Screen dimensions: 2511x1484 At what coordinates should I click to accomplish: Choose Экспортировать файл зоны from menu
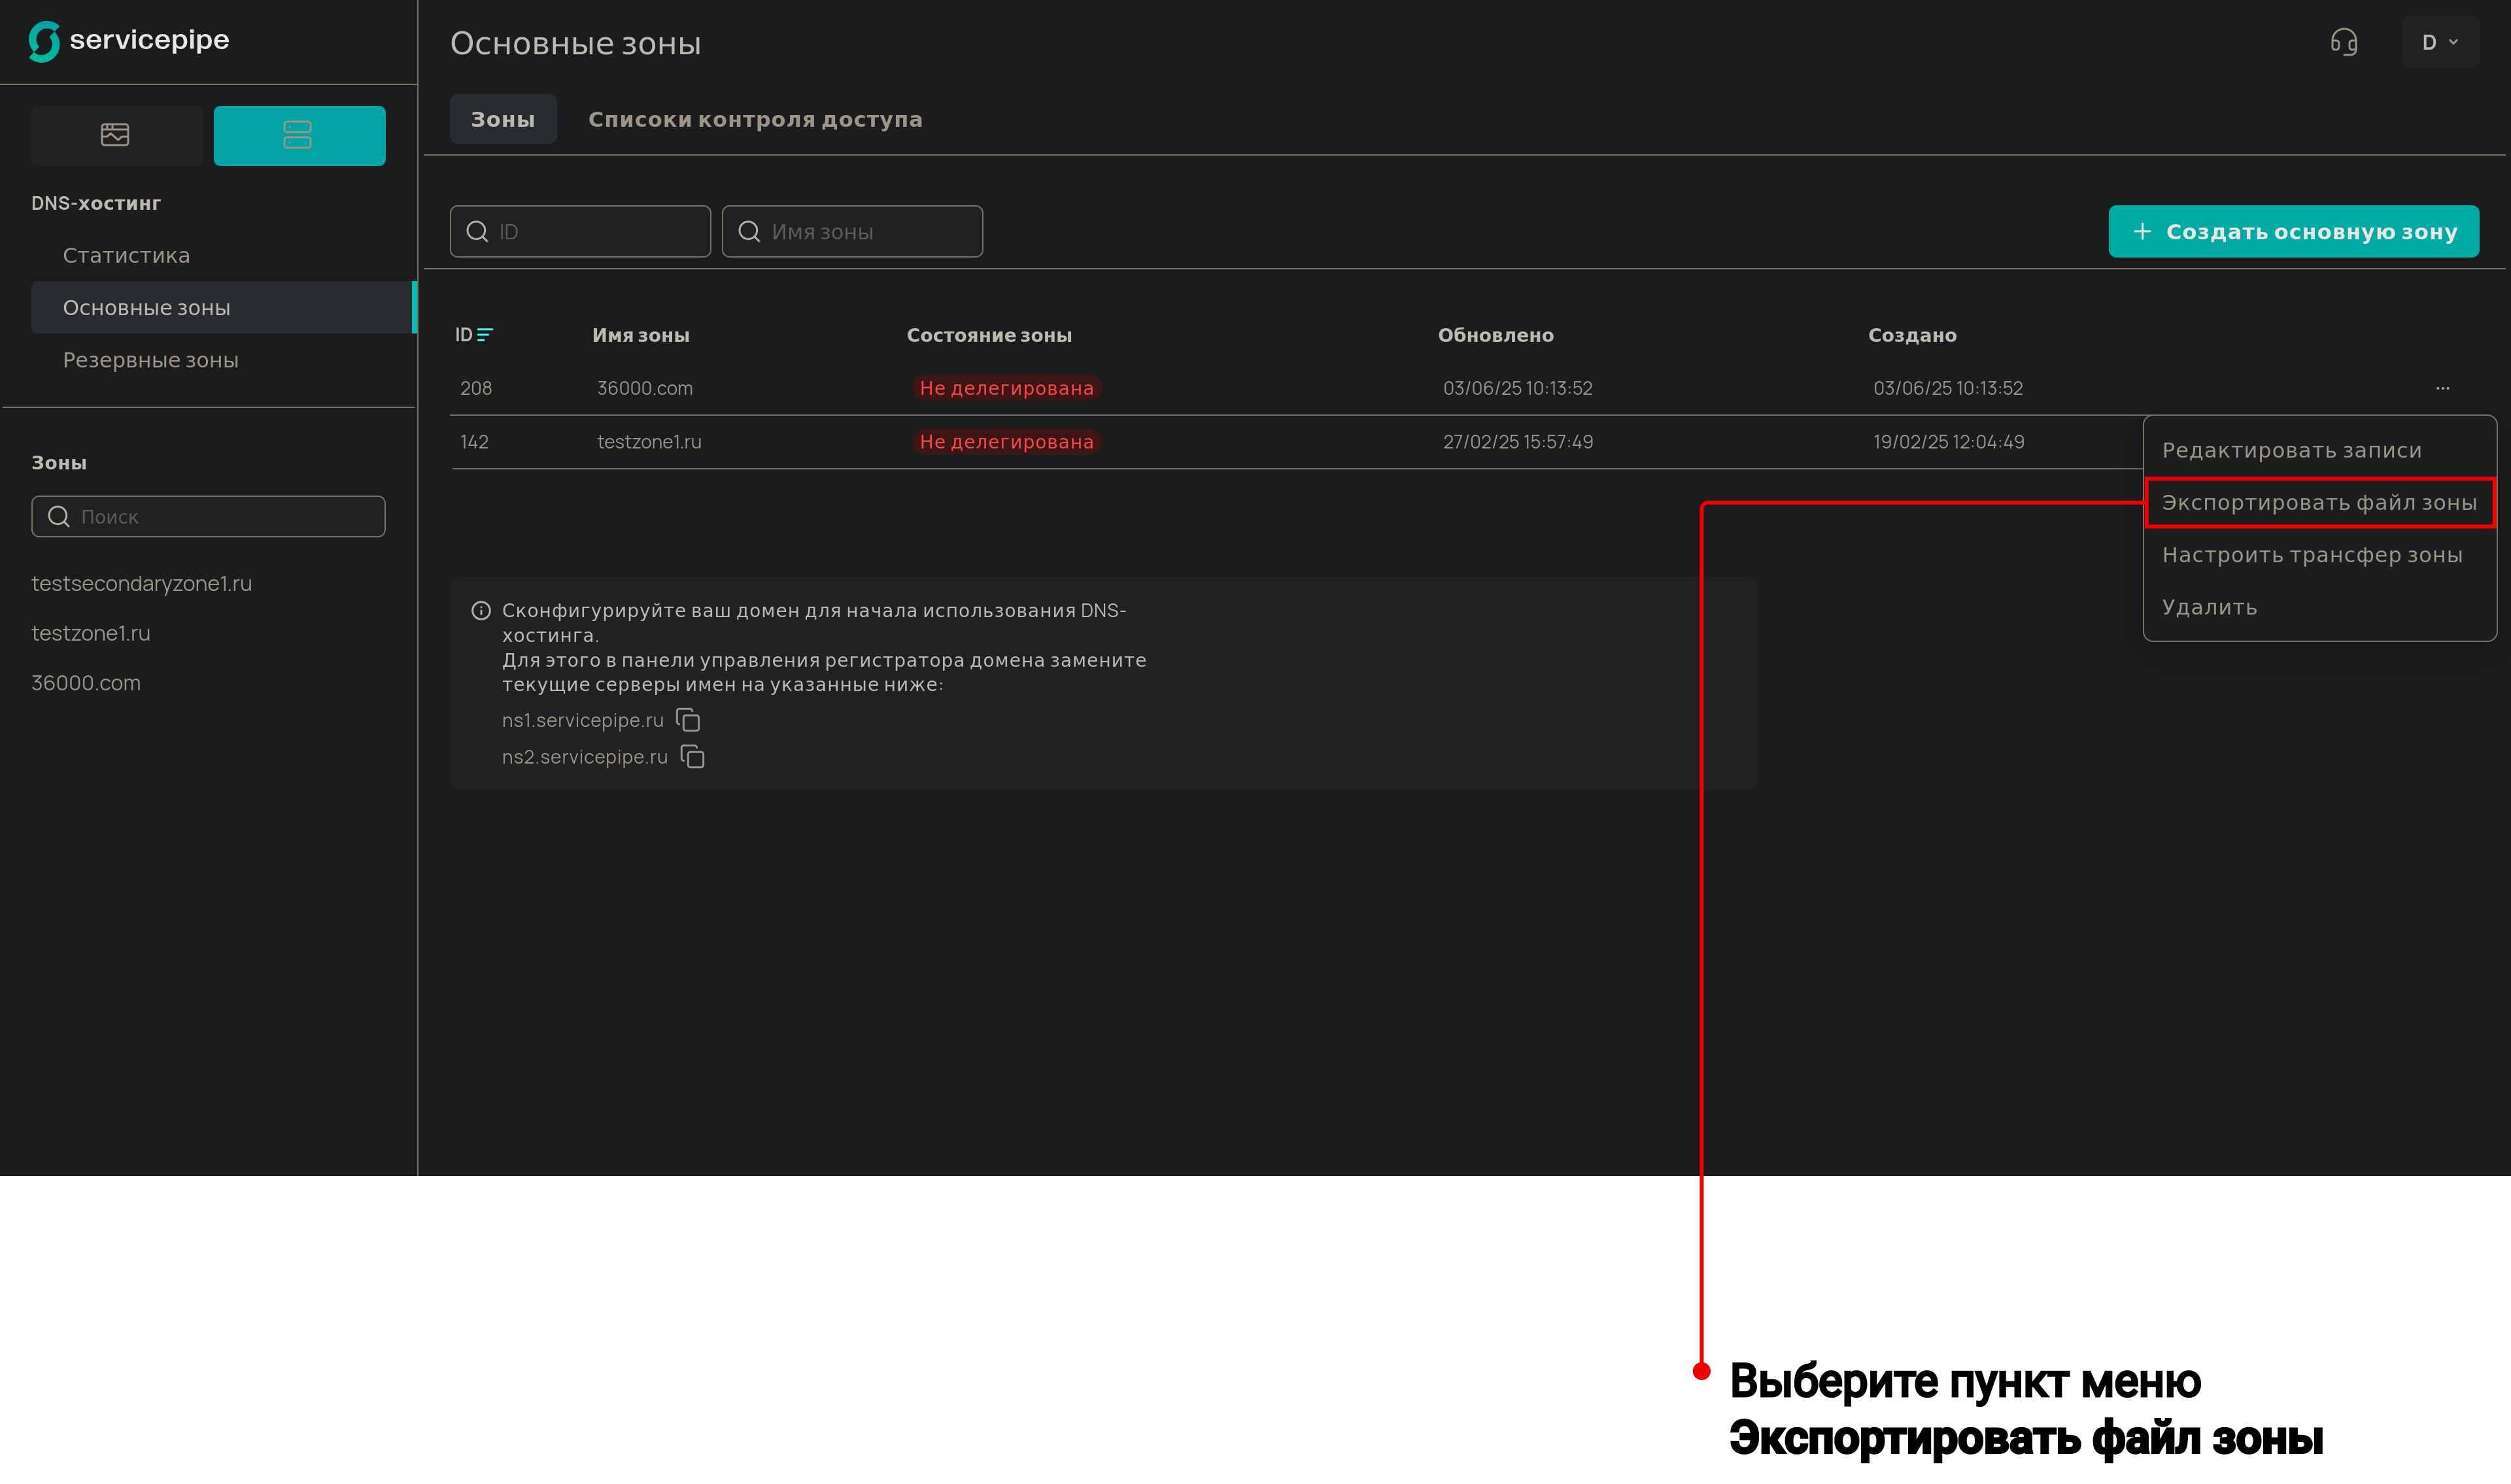click(2319, 503)
